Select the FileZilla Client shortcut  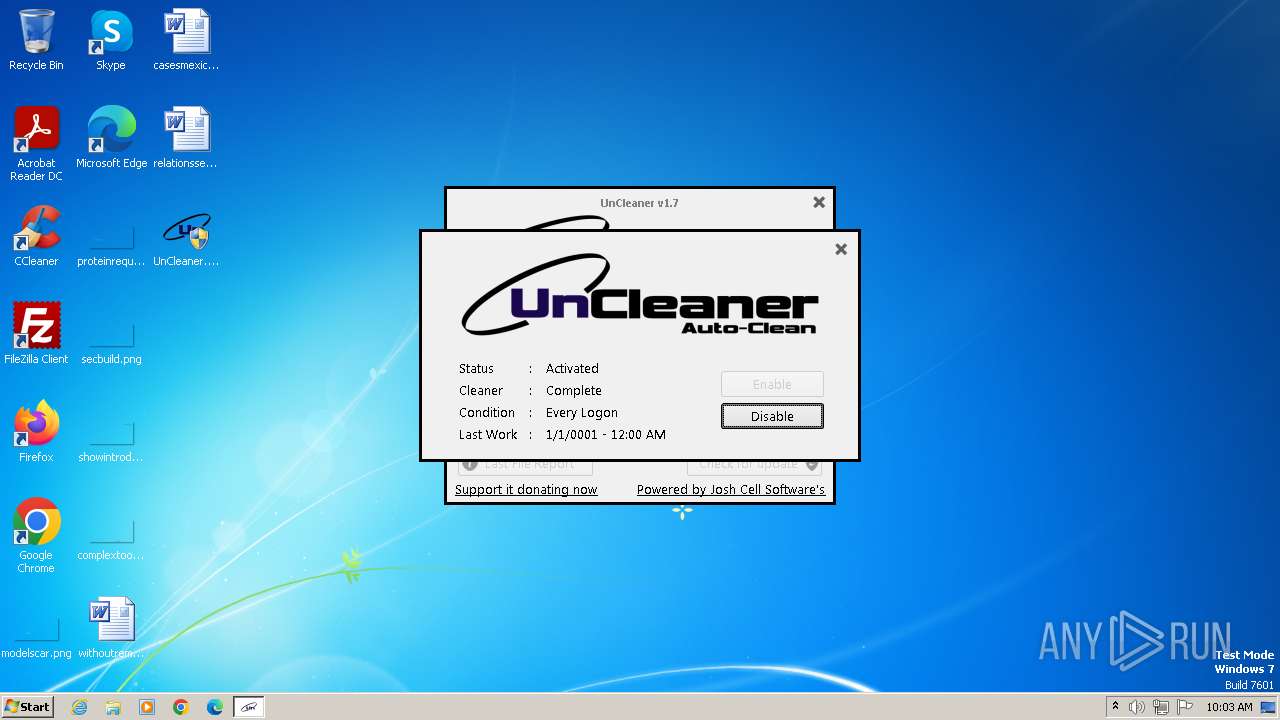tap(36, 334)
